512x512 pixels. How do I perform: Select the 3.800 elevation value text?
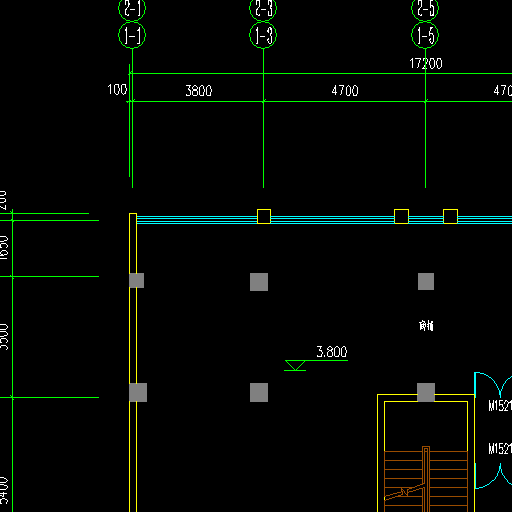[332, 352]
